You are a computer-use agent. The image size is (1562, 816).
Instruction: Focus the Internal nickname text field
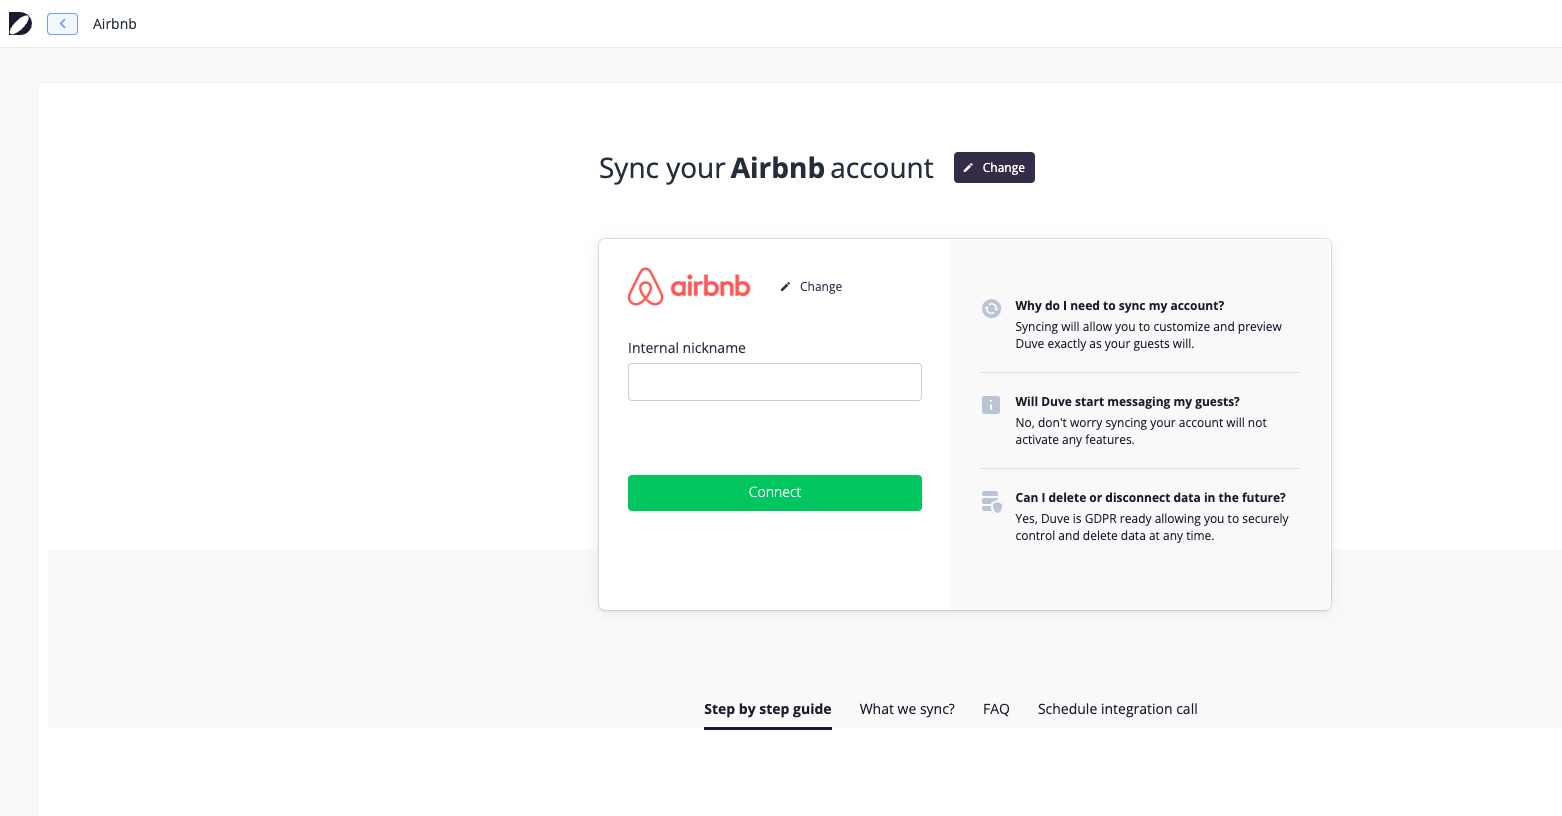[775, 382]
